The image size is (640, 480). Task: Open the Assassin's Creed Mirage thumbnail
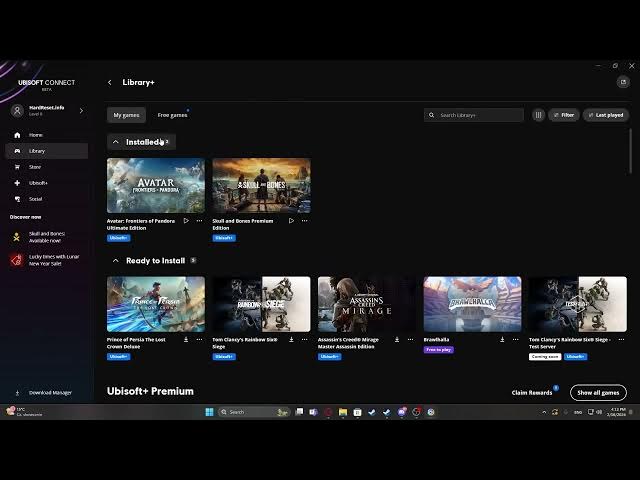coord(366,304)
